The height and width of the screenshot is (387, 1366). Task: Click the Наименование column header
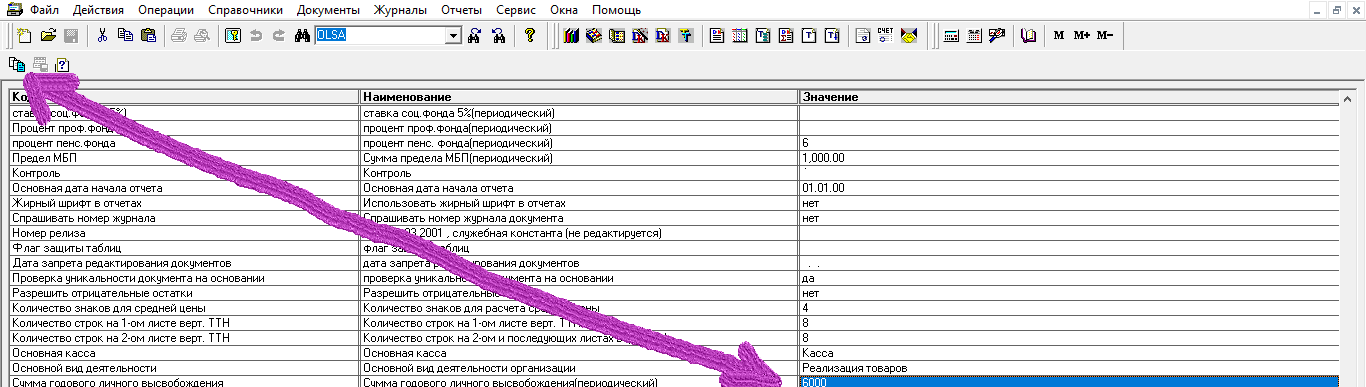click(579, 97)
